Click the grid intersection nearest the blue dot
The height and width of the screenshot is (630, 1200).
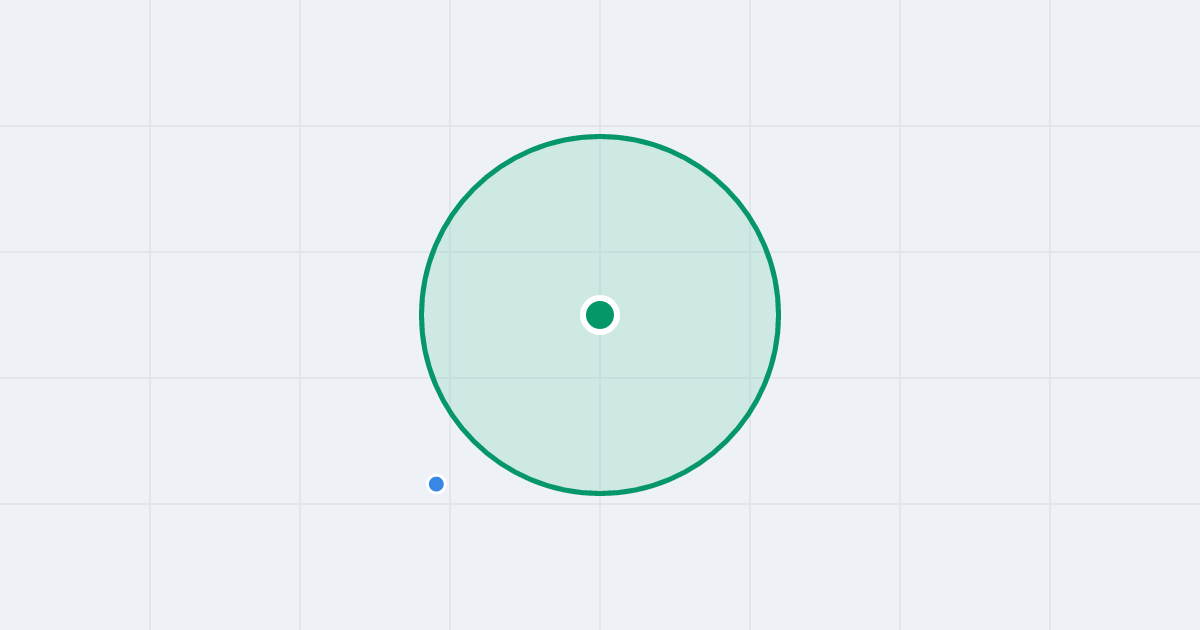(x=450, y=504)
